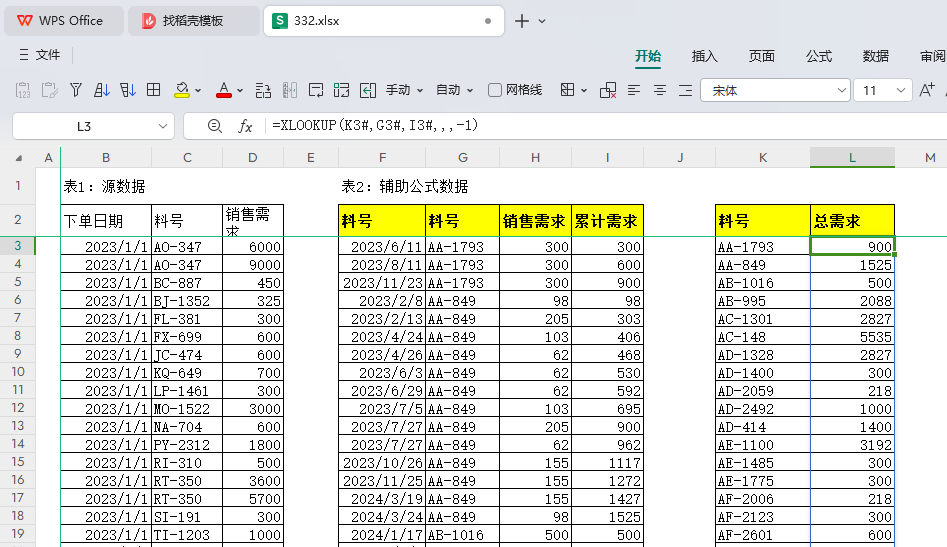Click the column width split icon

289,91
